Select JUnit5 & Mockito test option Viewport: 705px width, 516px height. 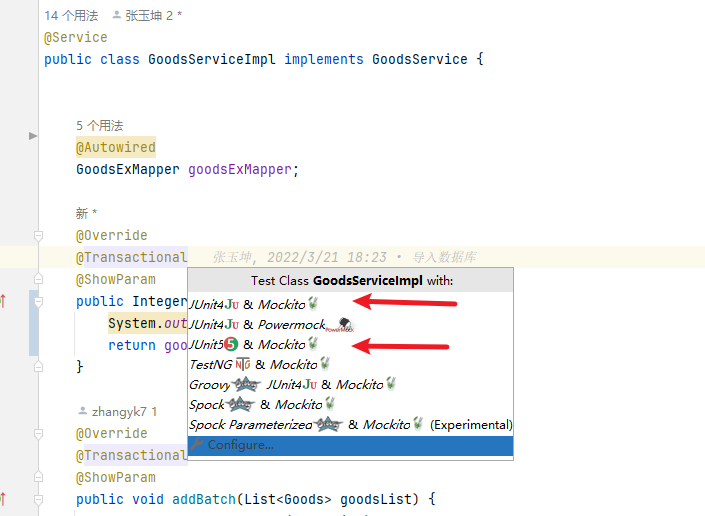tap(350, 344)
